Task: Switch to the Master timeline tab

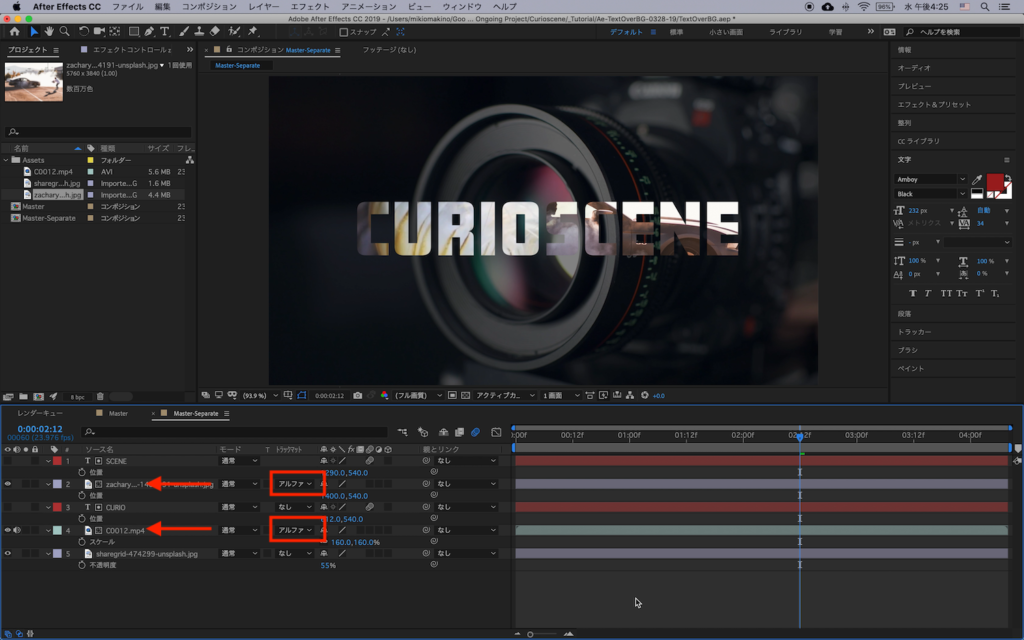Action: pyautogui.click(x=117, y=413)
